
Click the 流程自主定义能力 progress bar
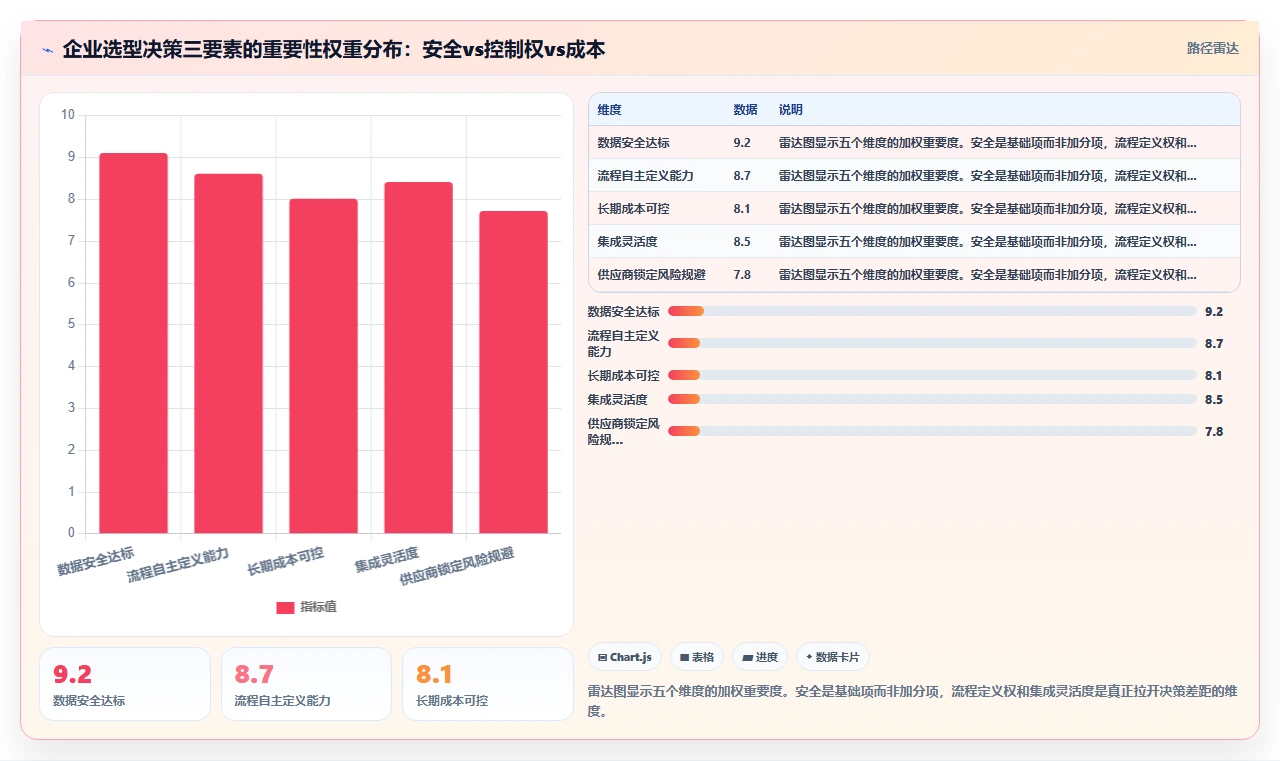tap(932, 343)
